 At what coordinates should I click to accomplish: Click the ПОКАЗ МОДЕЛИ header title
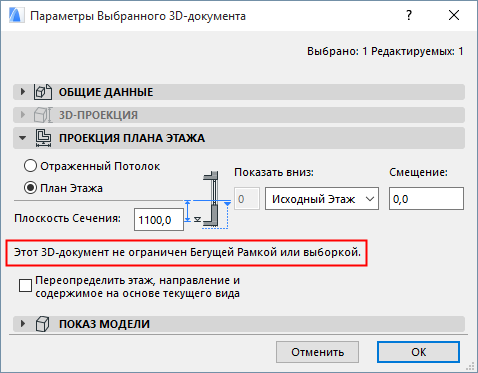click(x=104, y=324)
